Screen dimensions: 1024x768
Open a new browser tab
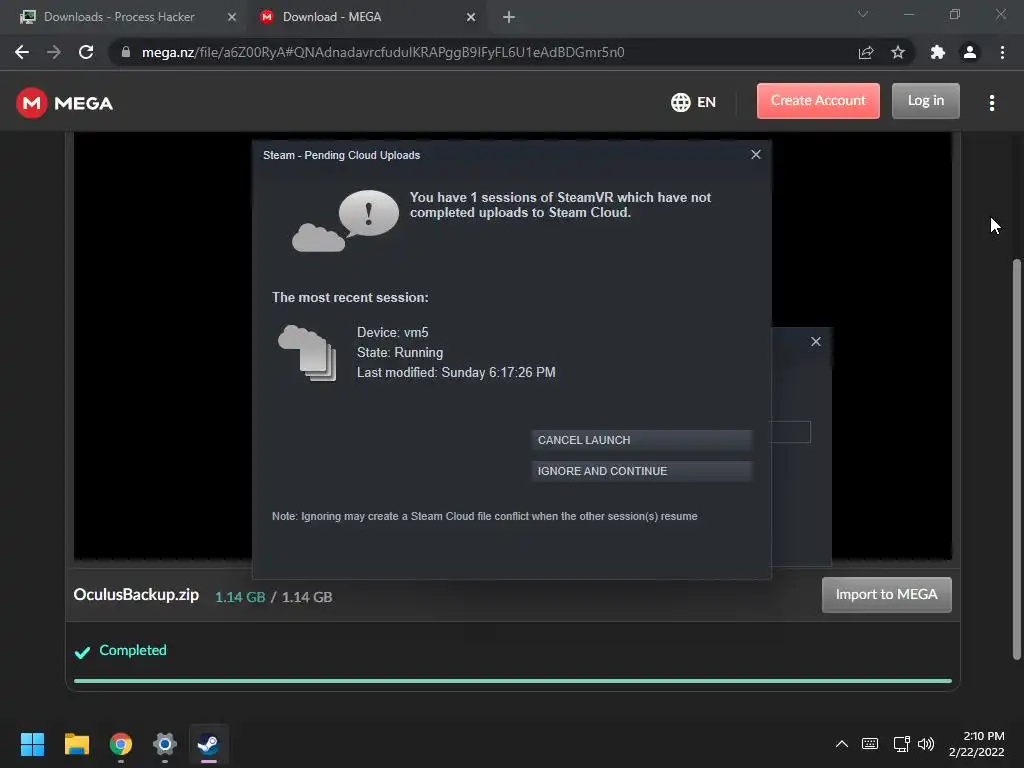(509, 17)
